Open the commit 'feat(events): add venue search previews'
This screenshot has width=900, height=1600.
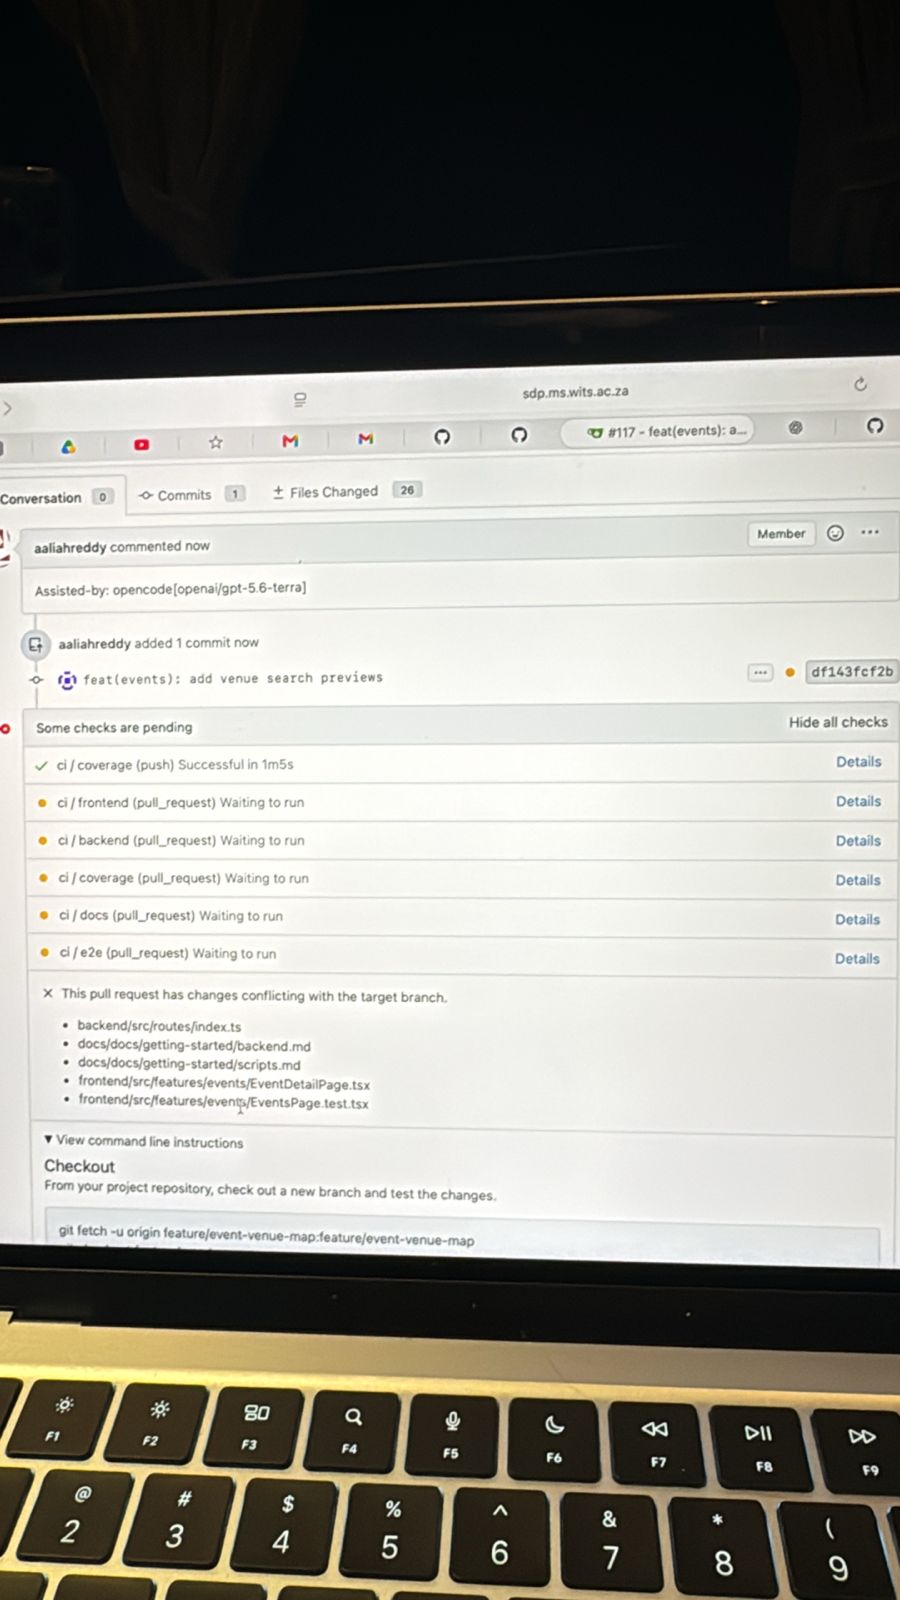tap(233, 678)
